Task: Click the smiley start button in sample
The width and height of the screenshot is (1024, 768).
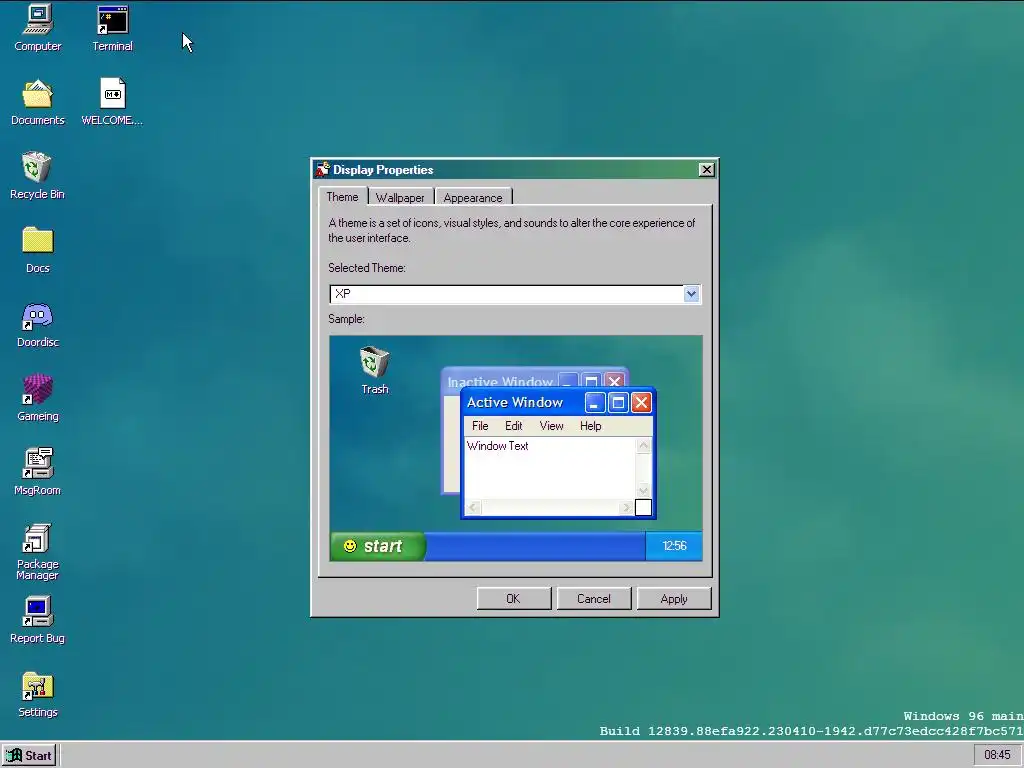Action: click(377, 546)
